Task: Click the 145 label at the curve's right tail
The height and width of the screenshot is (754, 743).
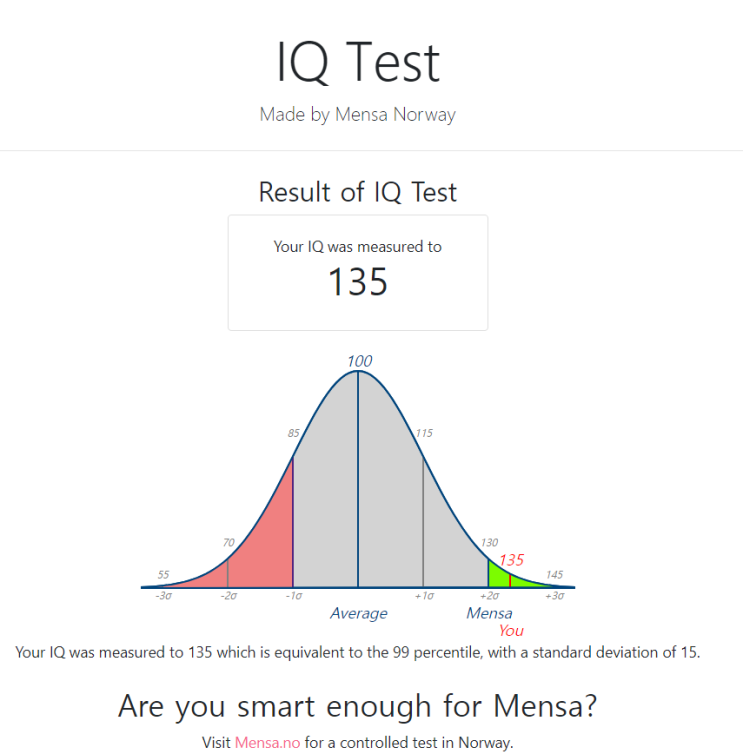Action: 554,575
